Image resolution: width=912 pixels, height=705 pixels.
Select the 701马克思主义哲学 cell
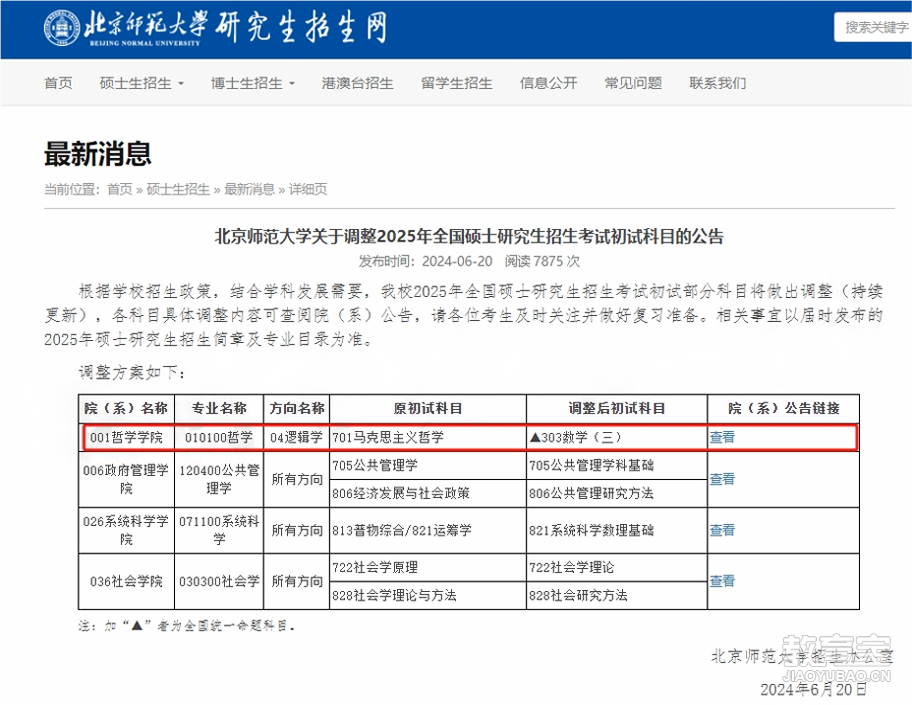click(x=428, y=437)
